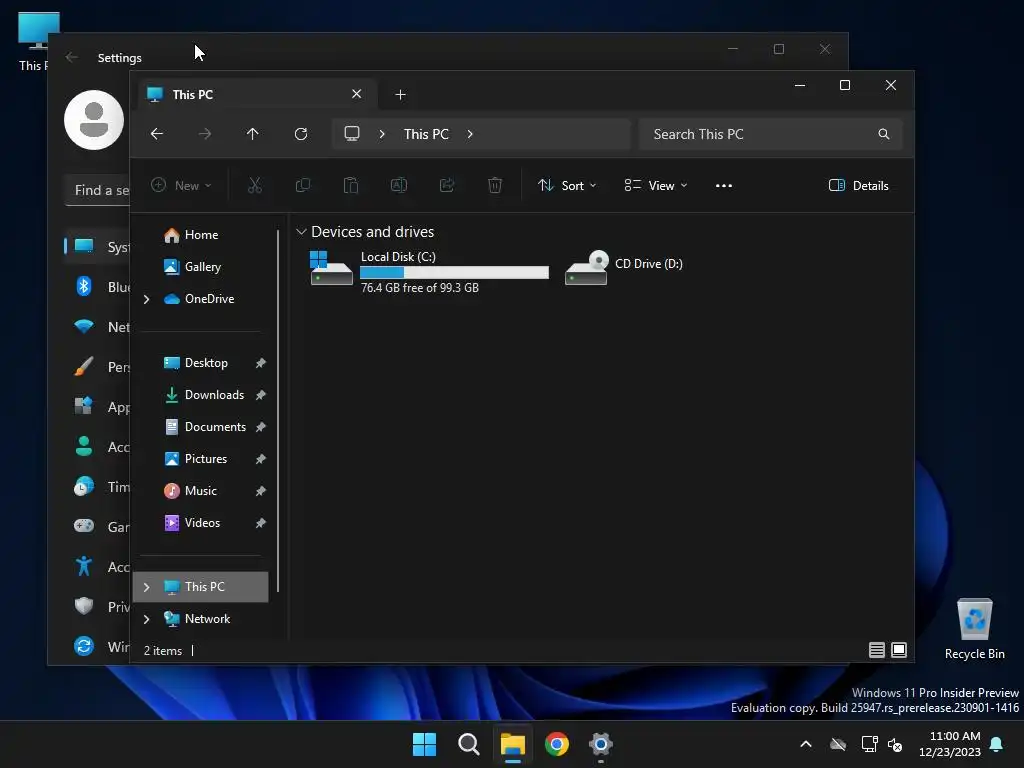Unpin Desktop using its pin icon
This screenshot has height=768, width=1024.
coord(261,363)
